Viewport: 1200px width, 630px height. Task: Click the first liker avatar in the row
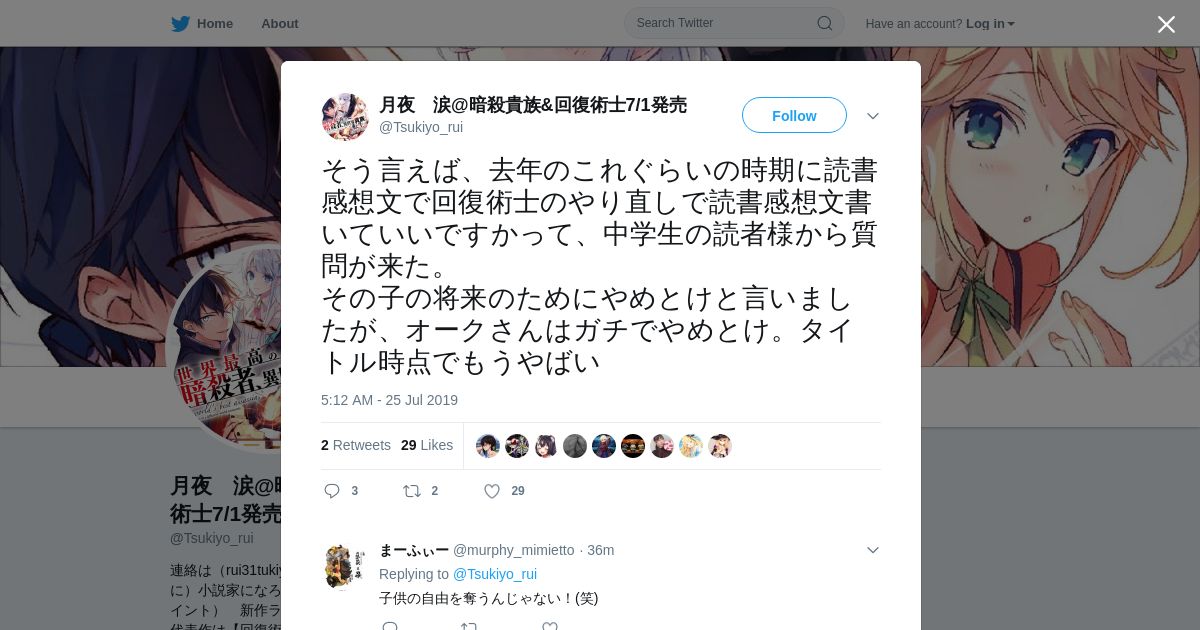click(488, 446)
